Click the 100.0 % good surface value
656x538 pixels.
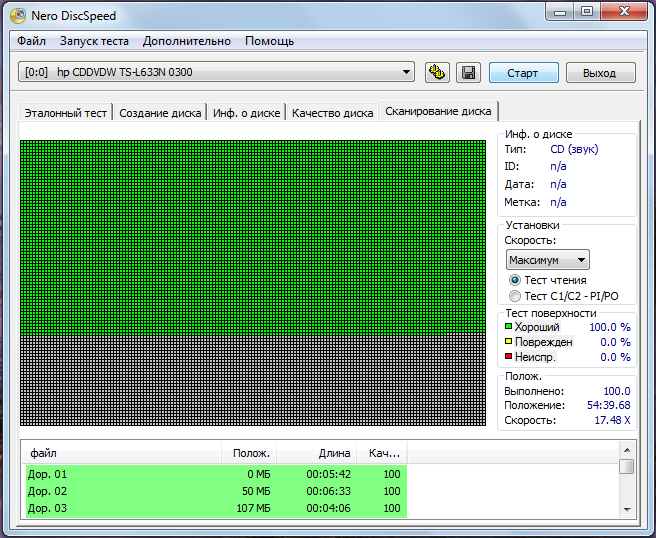(x=610, y=327)
